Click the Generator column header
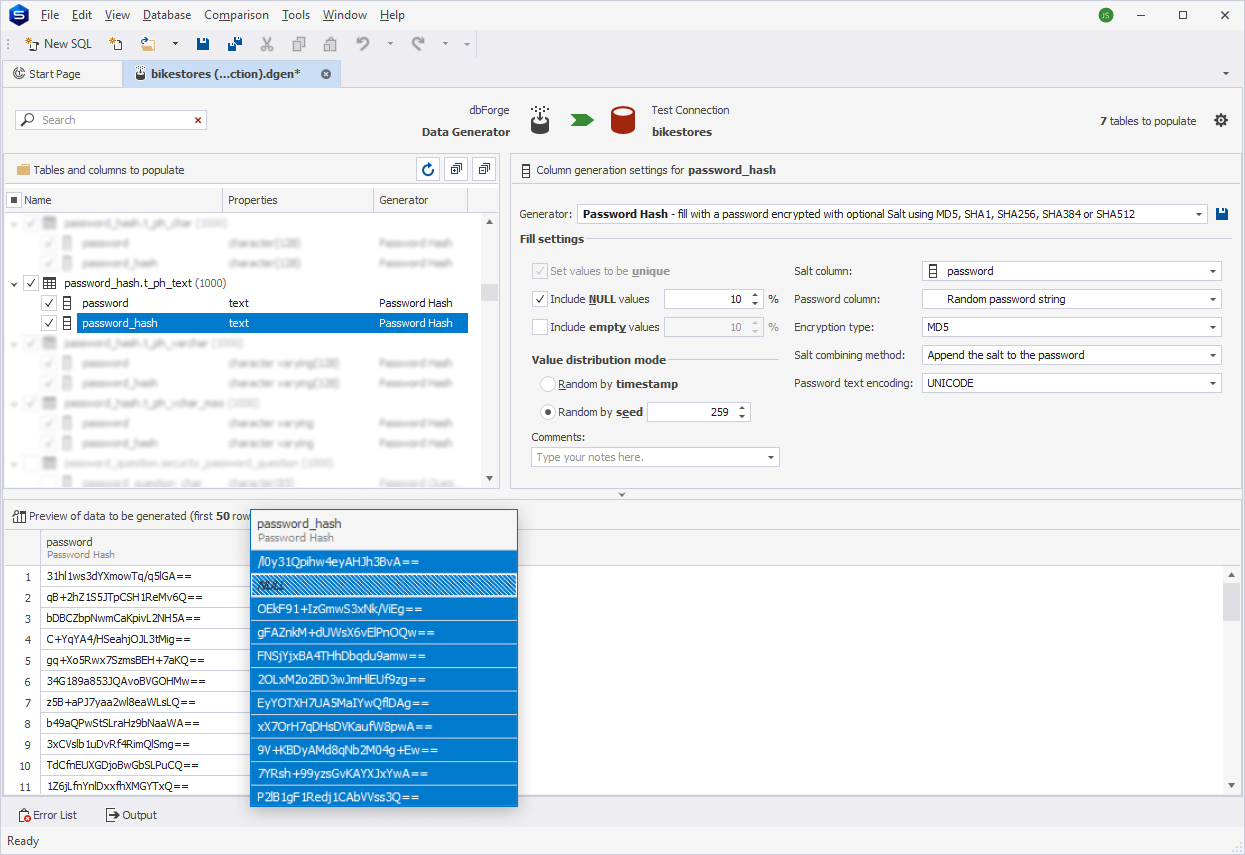Image resolution: width=1245 pixels, height=855 pixels. 420,200
